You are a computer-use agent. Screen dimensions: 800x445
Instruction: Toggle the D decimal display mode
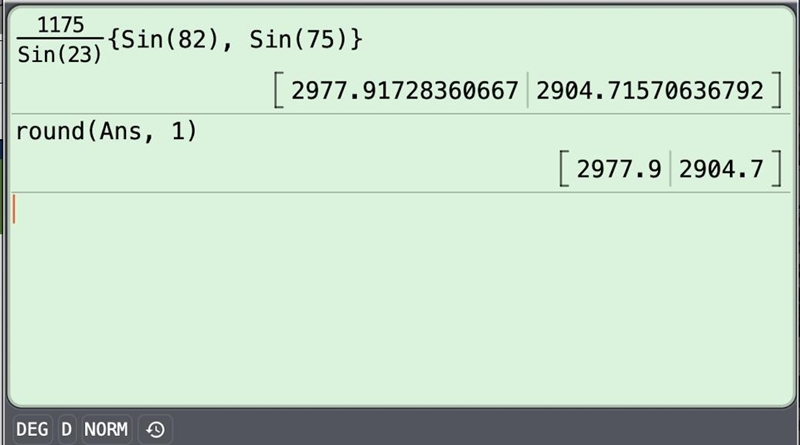tap(66, 429)
